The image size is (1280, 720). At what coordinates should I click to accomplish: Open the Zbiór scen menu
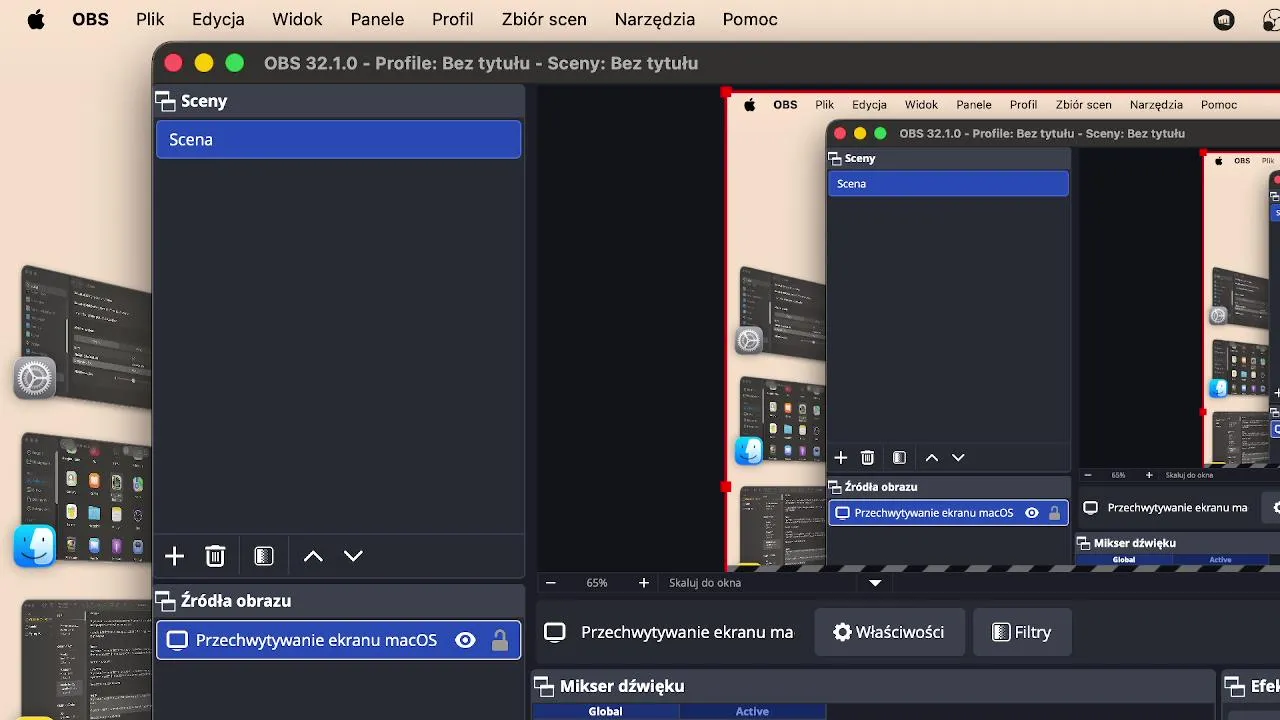point(544,20)
